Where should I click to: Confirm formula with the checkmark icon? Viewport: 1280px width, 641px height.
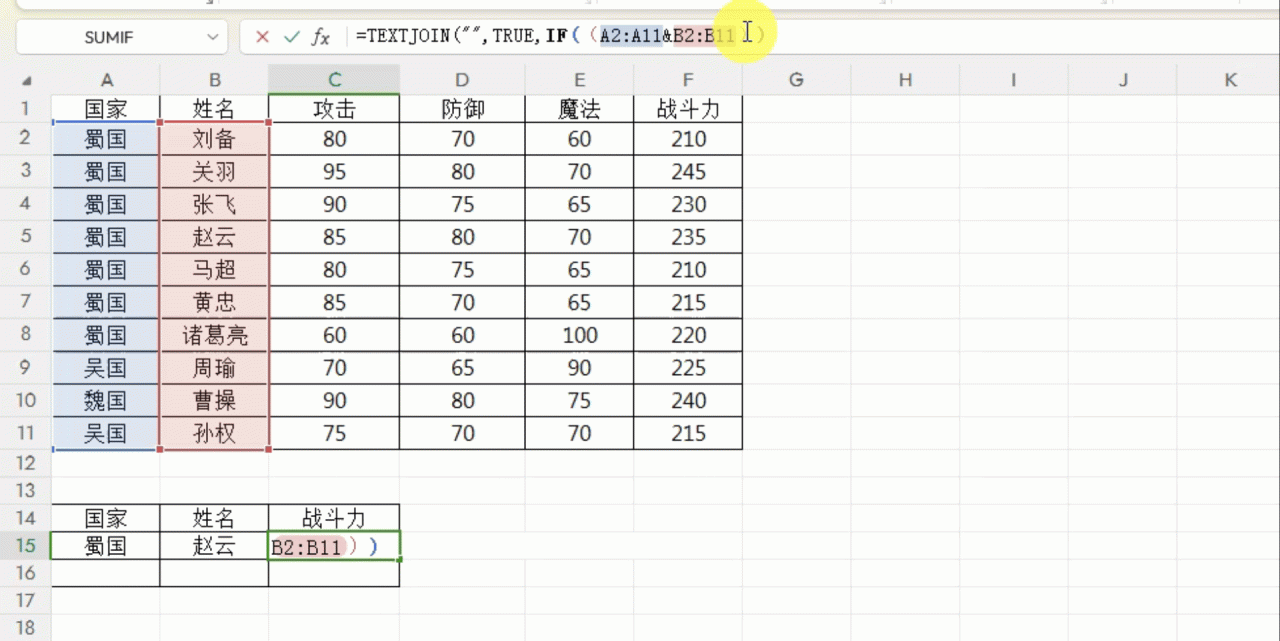click(291, 37)
